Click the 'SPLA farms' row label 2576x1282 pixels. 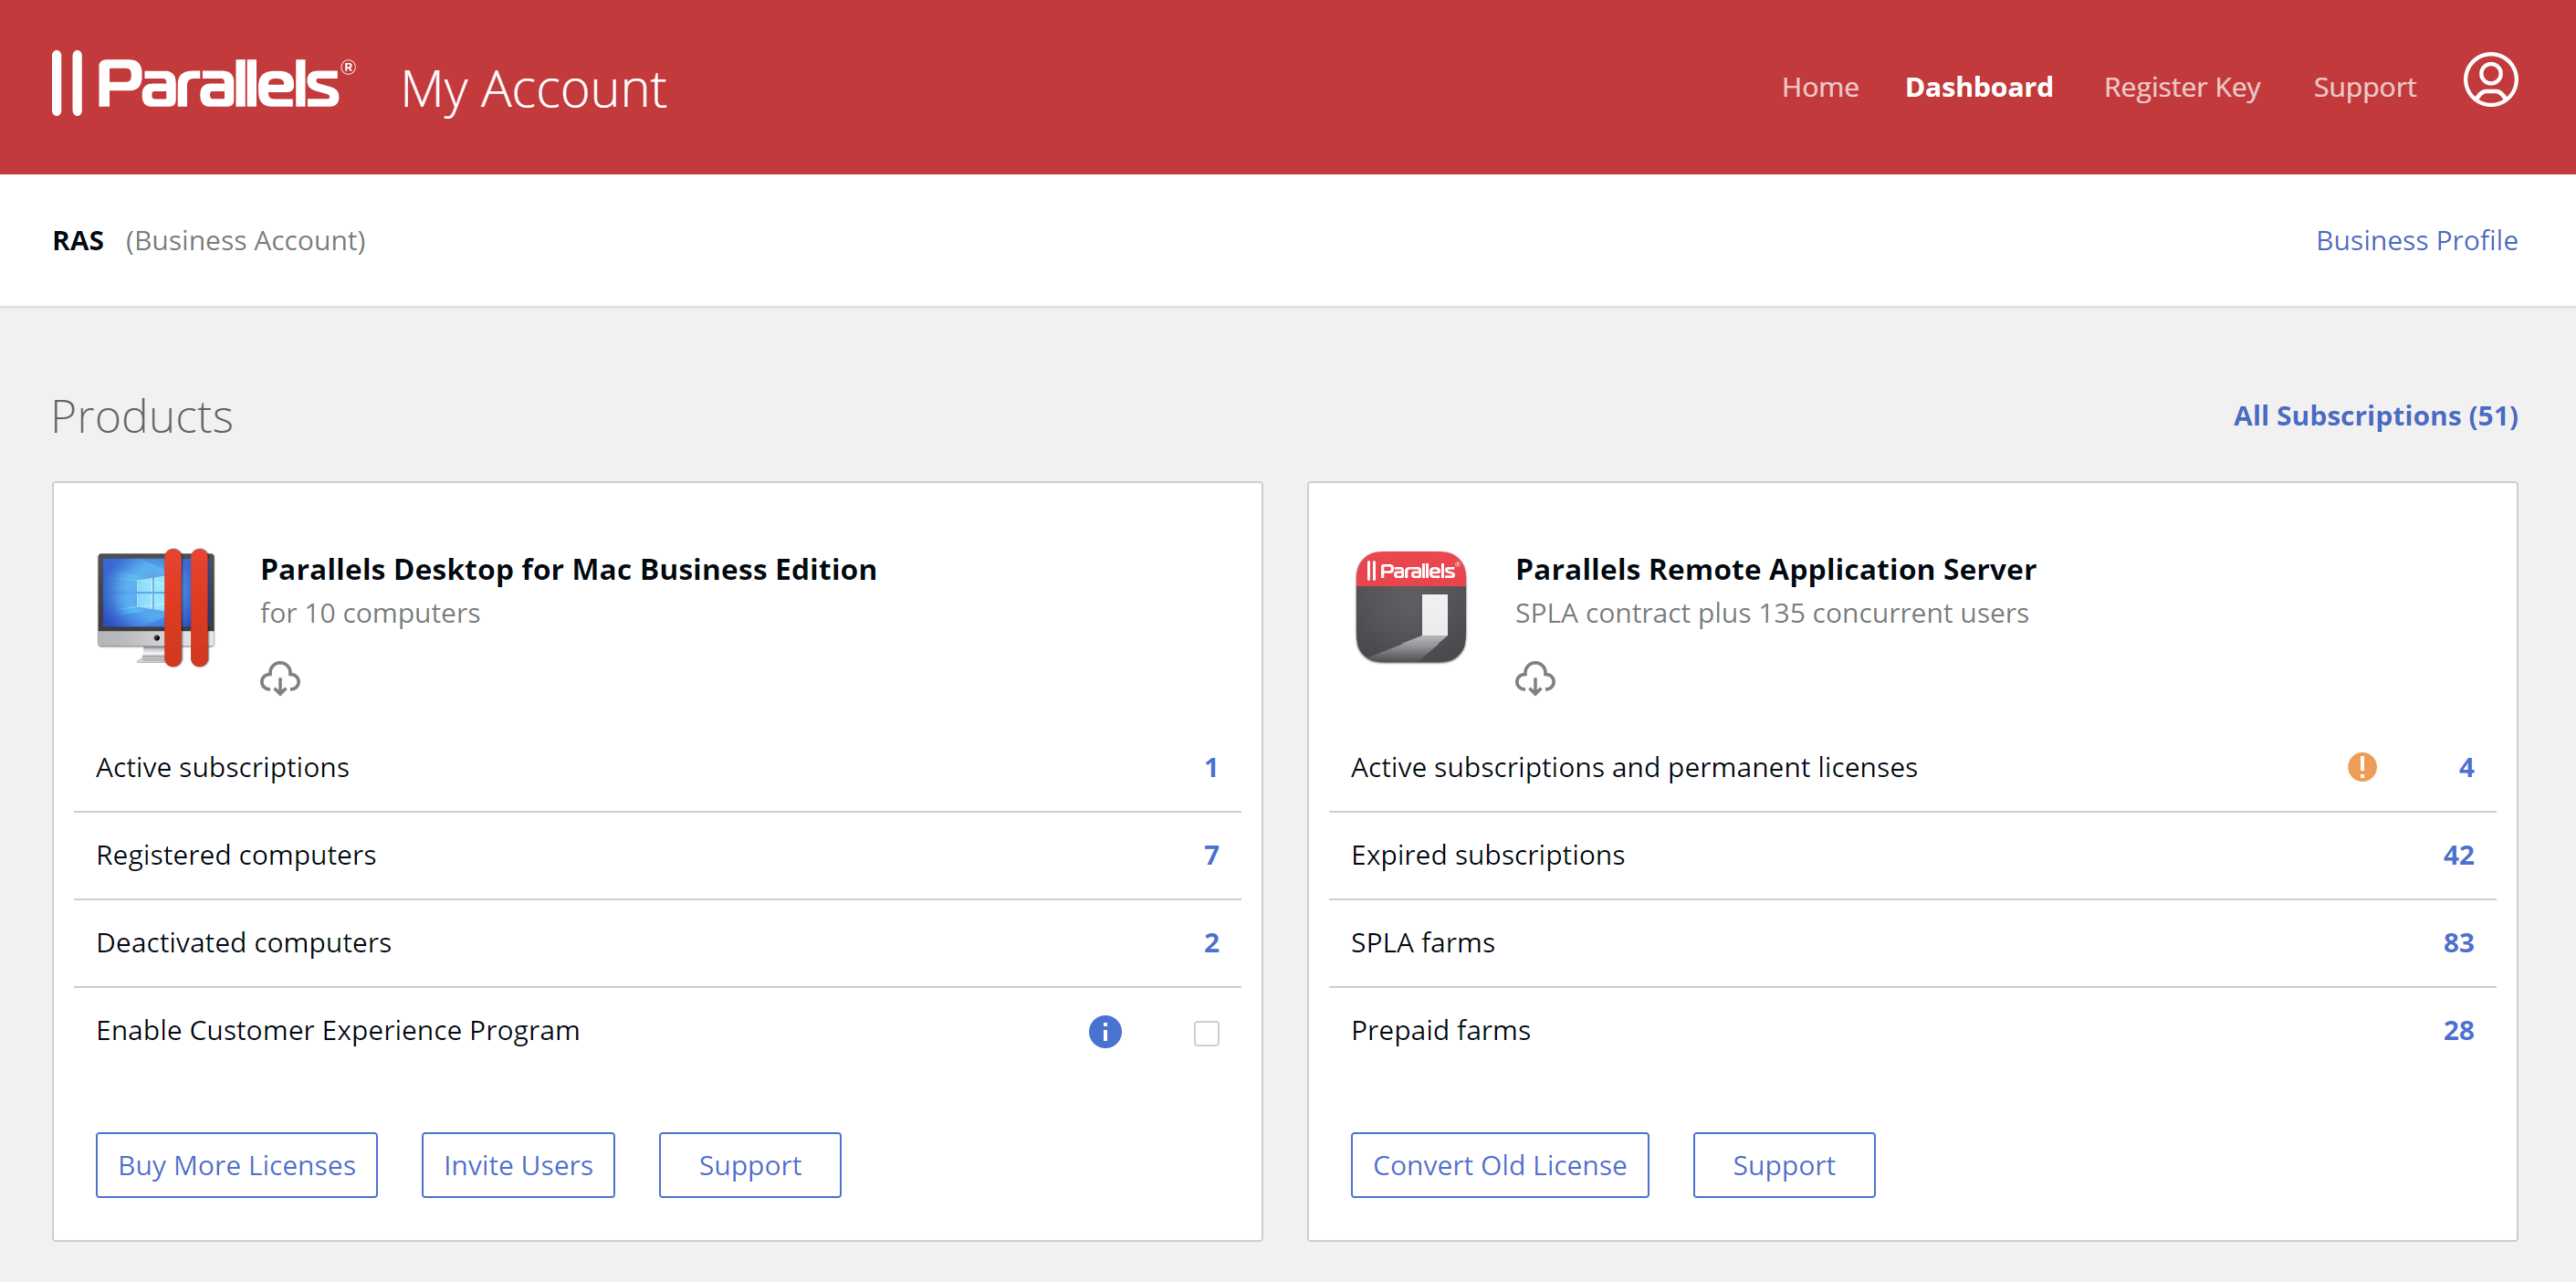click(x=1422, y=943)
